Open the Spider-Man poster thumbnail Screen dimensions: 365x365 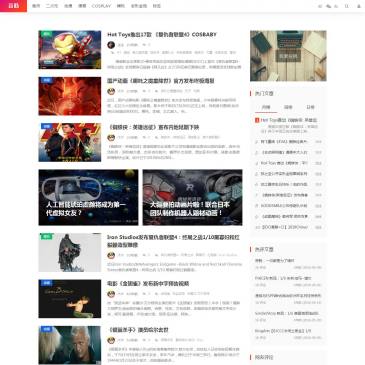point(70,142)
